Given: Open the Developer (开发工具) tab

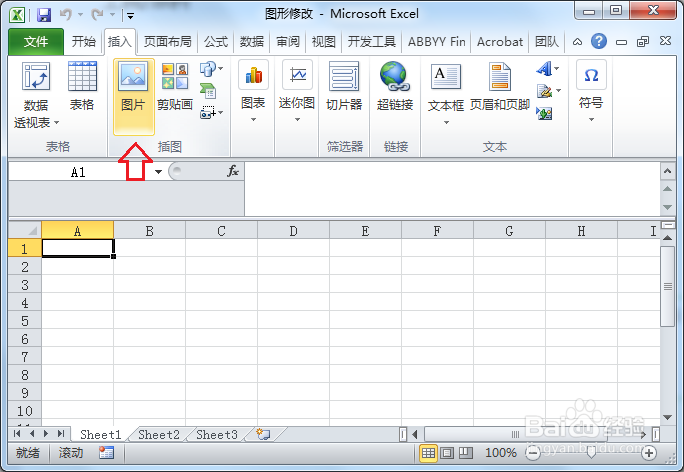Looking at the screenshot, I should (372, 41).
